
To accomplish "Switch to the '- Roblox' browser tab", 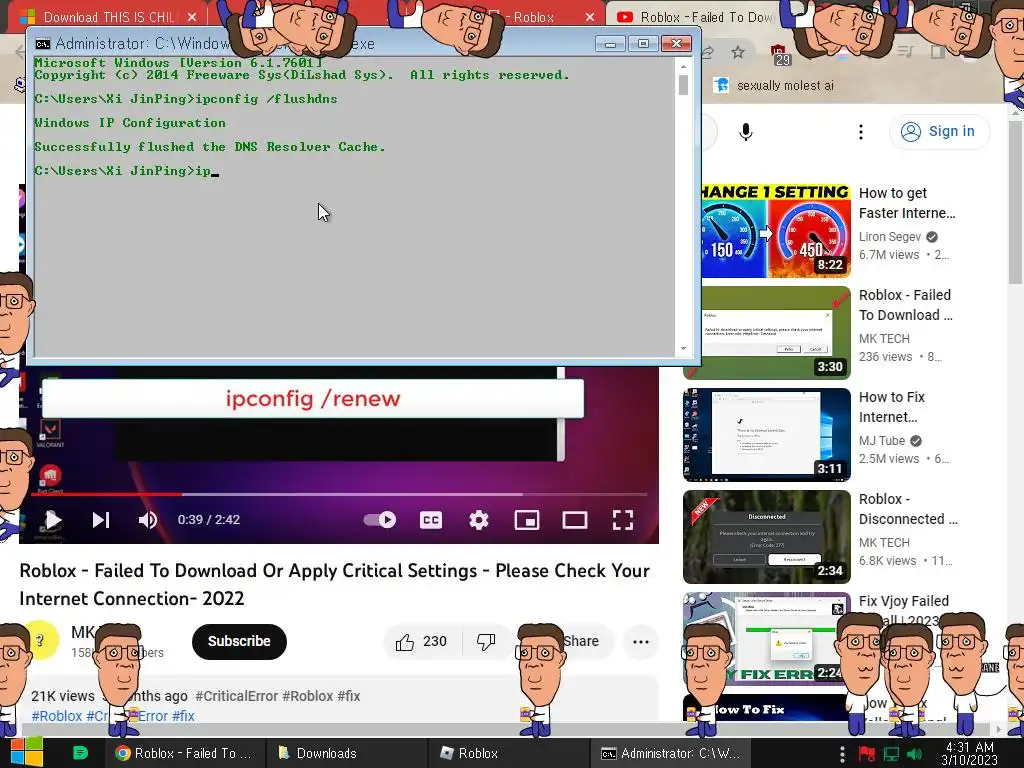I will [532, 17].
